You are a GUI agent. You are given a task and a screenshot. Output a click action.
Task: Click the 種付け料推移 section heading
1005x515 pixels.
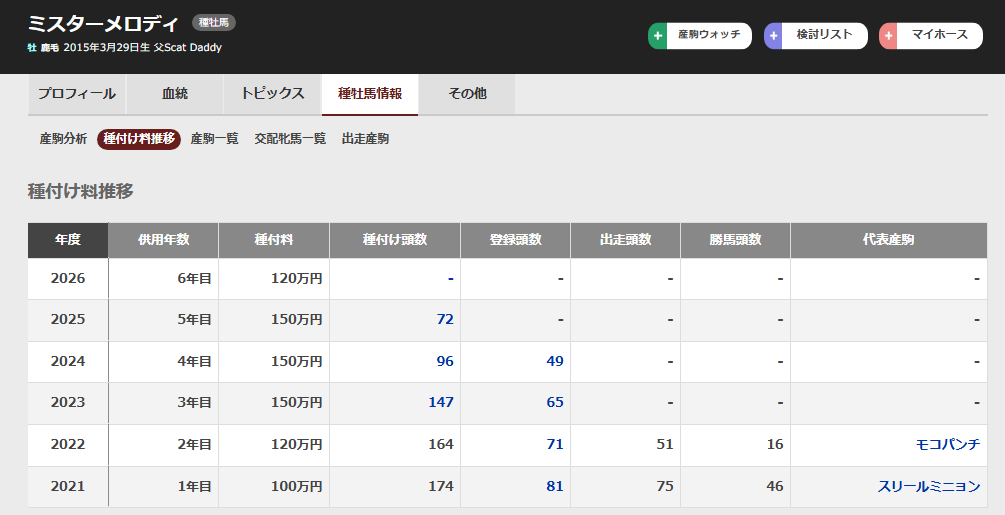click(81, 192)
